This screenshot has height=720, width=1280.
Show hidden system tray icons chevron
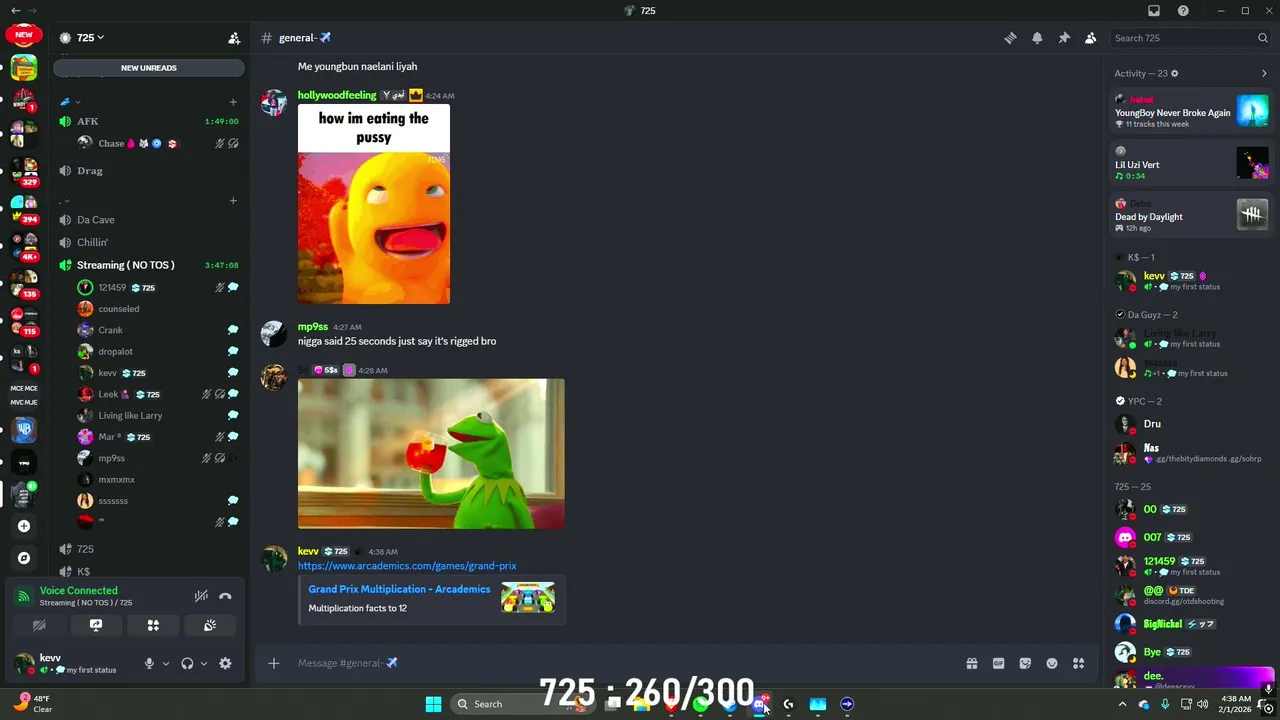1122,704
